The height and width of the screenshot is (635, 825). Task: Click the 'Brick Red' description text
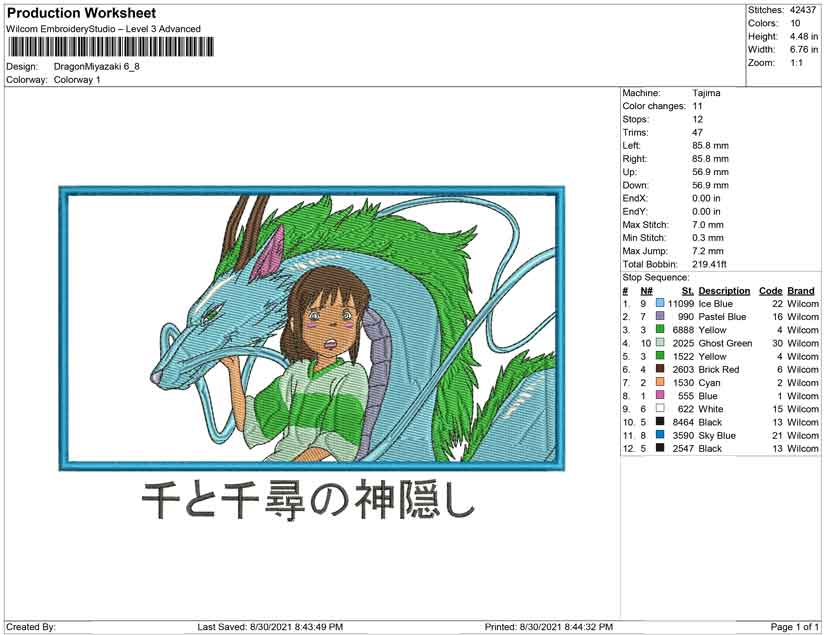[719, 369]
